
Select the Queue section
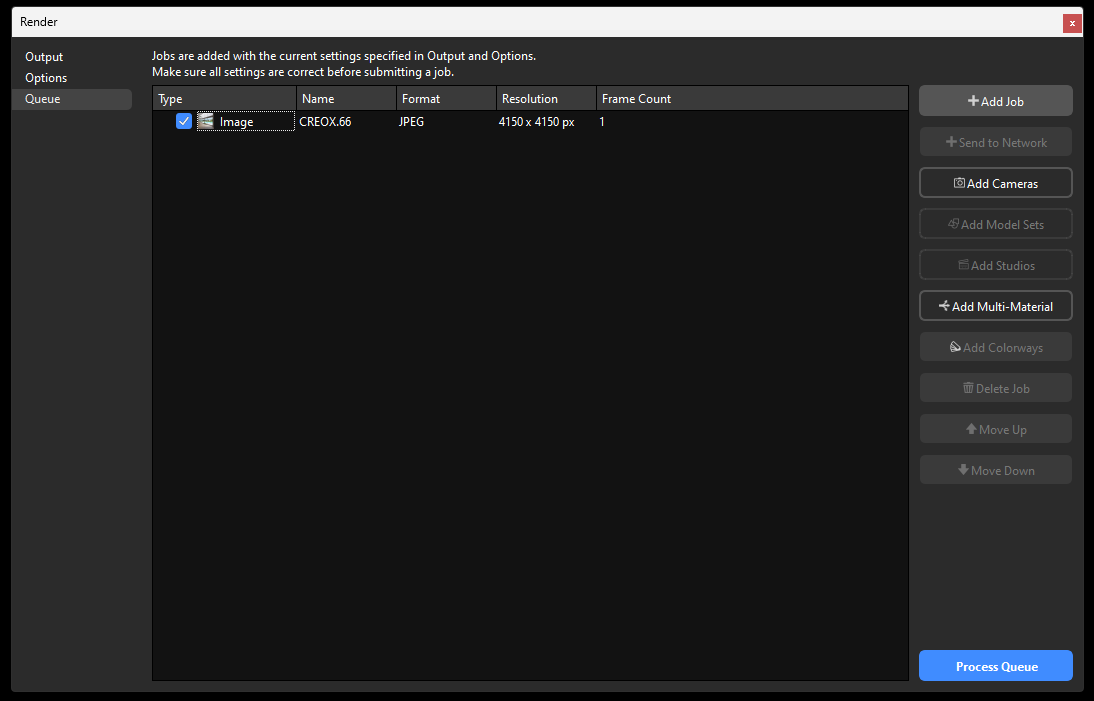point(43,99)
